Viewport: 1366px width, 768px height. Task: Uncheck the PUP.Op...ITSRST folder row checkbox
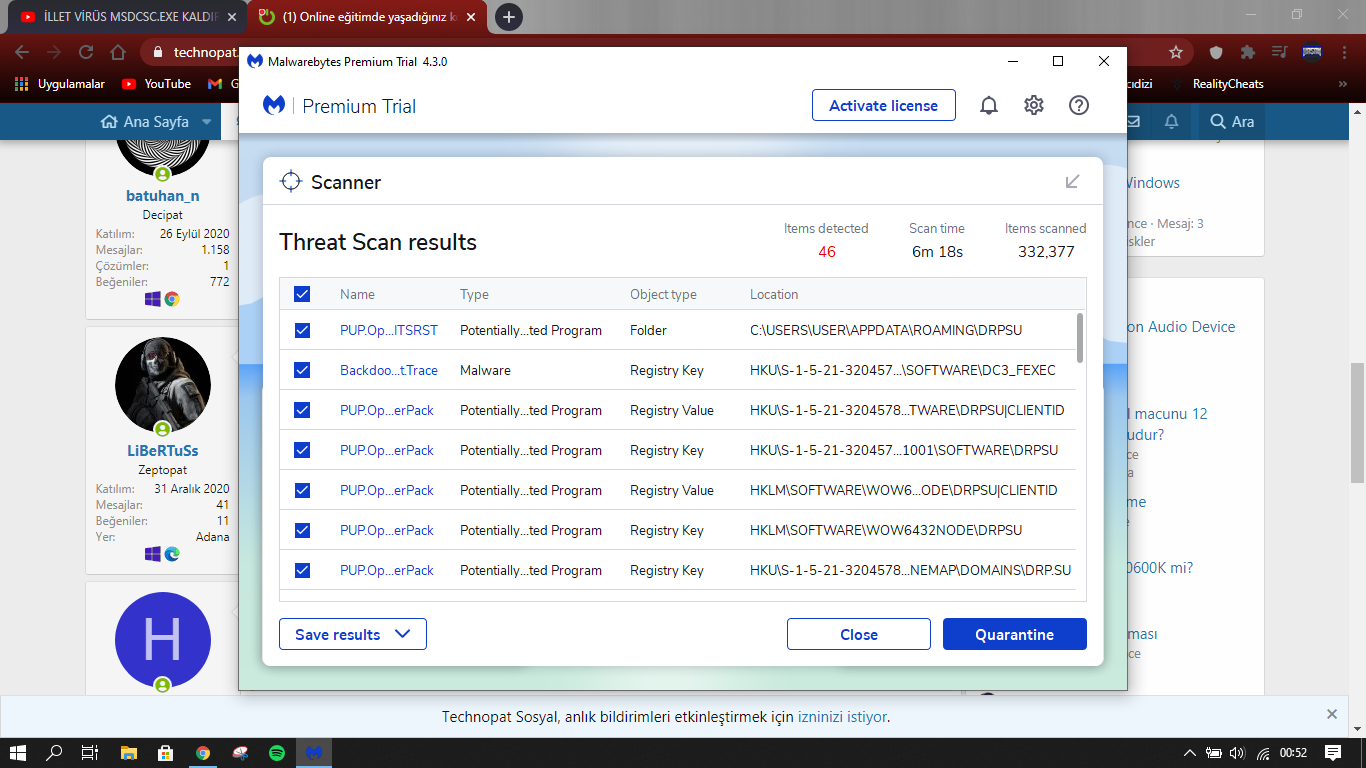coord(302,330)
